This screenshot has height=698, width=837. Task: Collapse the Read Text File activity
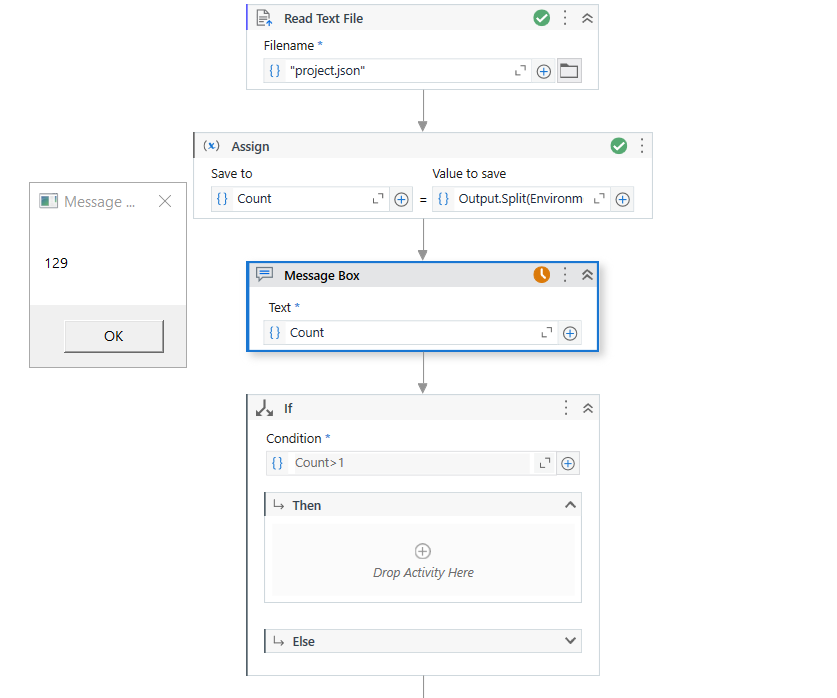[x=587, y=18]
